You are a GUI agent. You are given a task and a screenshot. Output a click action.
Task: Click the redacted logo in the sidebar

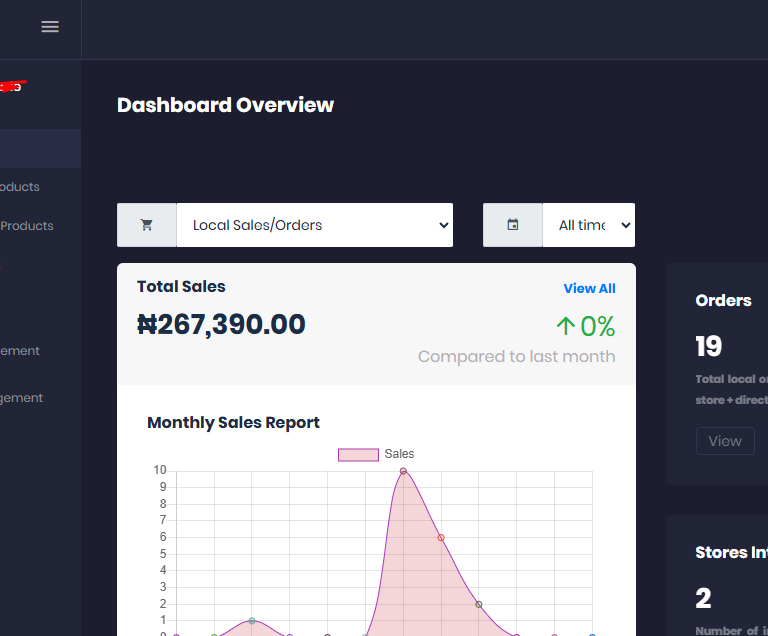pyautogui.click(x=12, y=87)
